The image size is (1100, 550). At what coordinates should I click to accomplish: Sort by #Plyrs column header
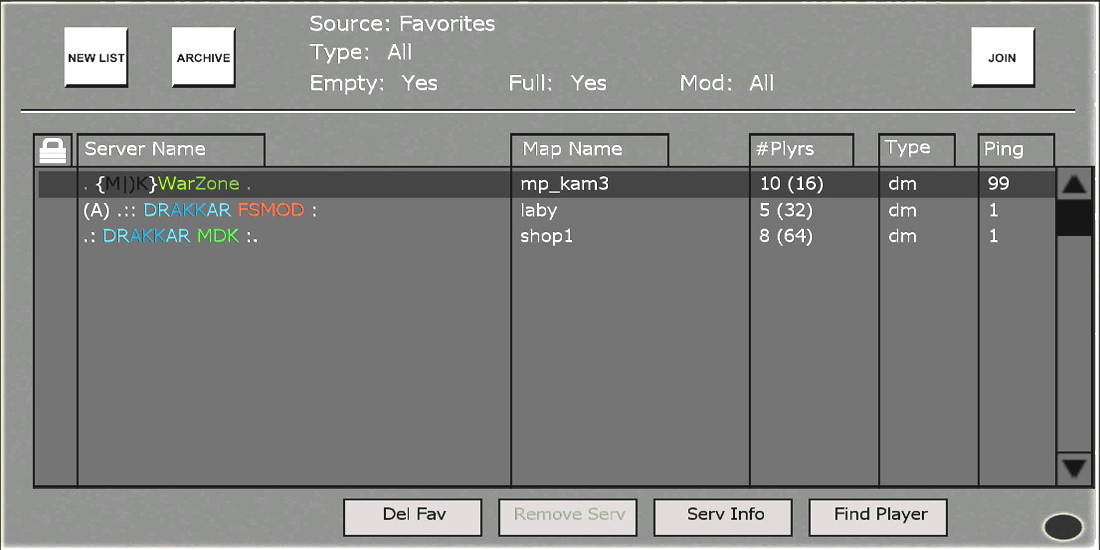coord(802,150)
